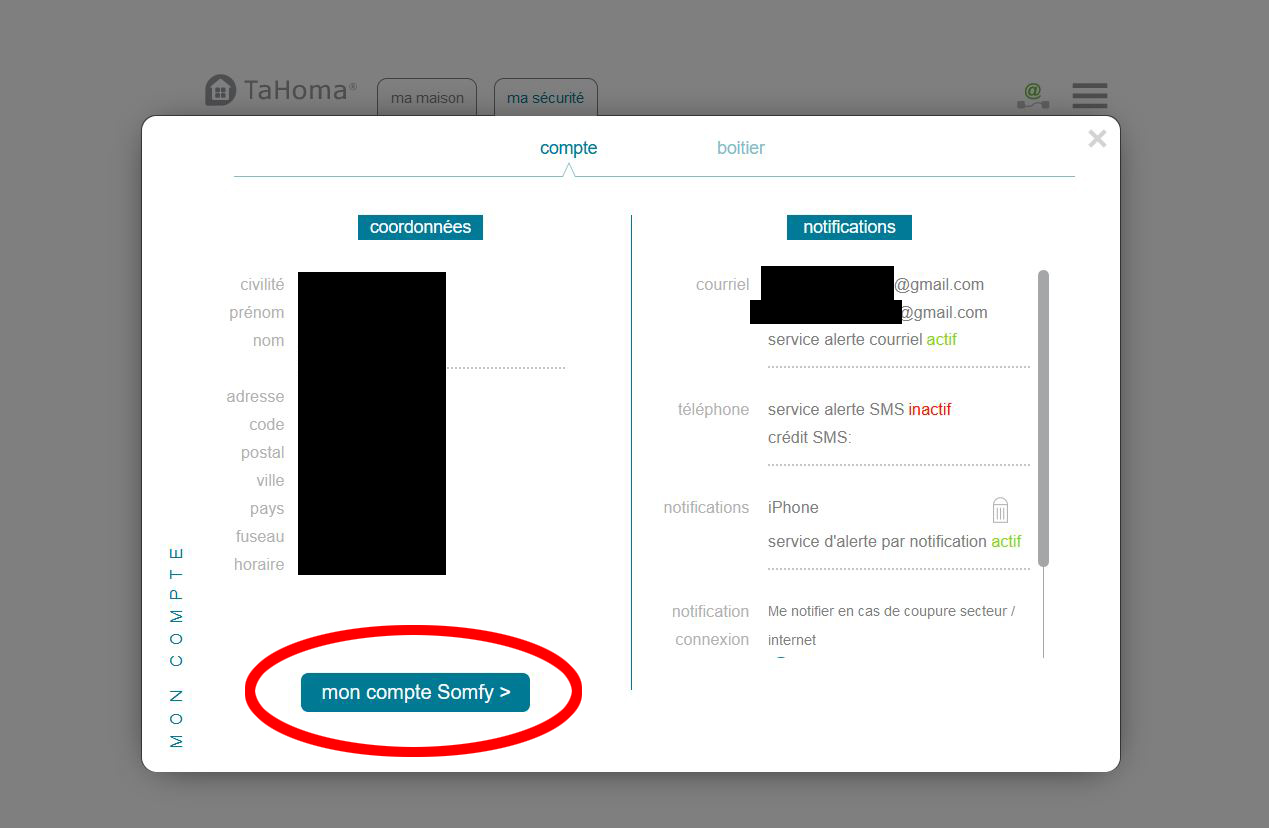Click the iPhone device entry
The image size is (1269, 828).
[x=793, y=508]
